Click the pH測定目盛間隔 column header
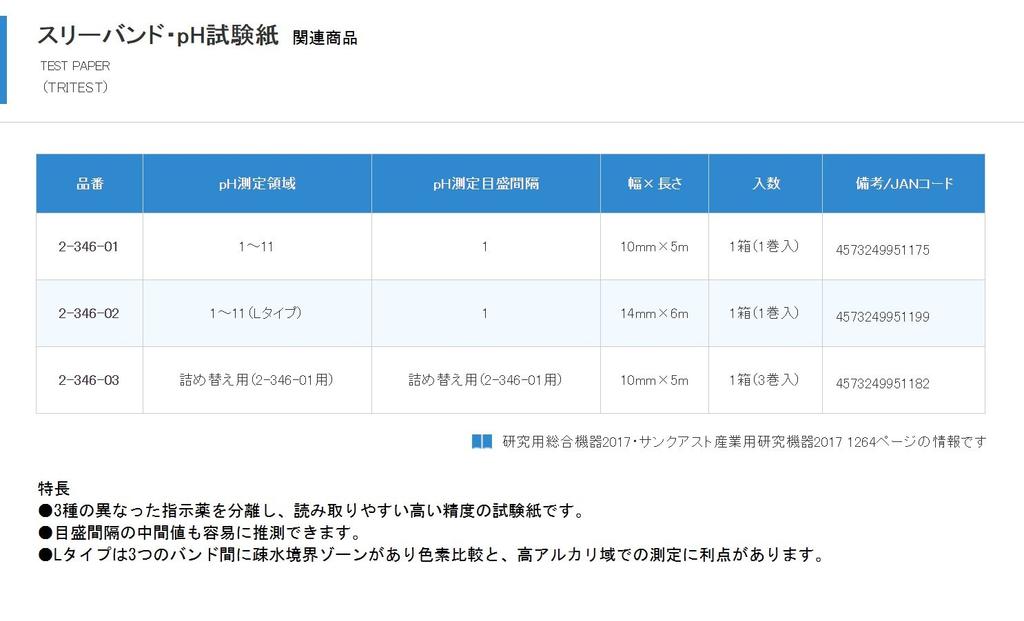 pos(485,184)
